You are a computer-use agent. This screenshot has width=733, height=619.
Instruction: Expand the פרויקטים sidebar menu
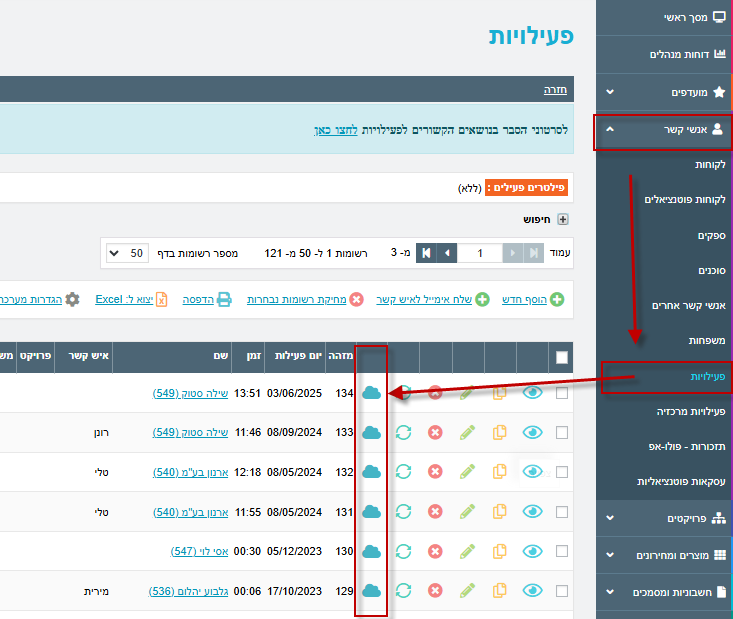click(664, 518)
